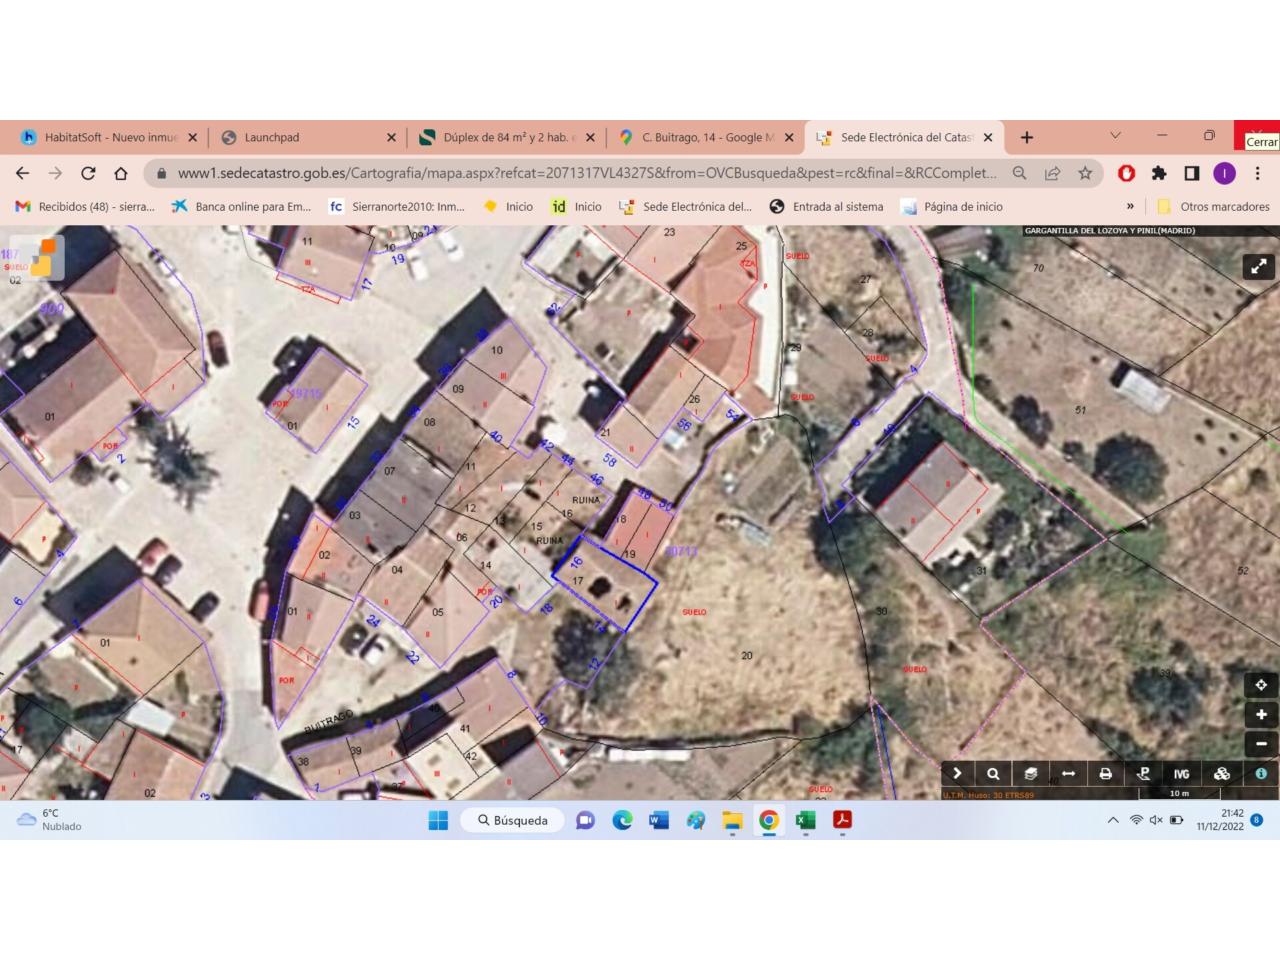The height and width of the screenshot is (960, 1280).
Task: Close the C. Buitrago Google Maps tab
Action: (789, 137)
